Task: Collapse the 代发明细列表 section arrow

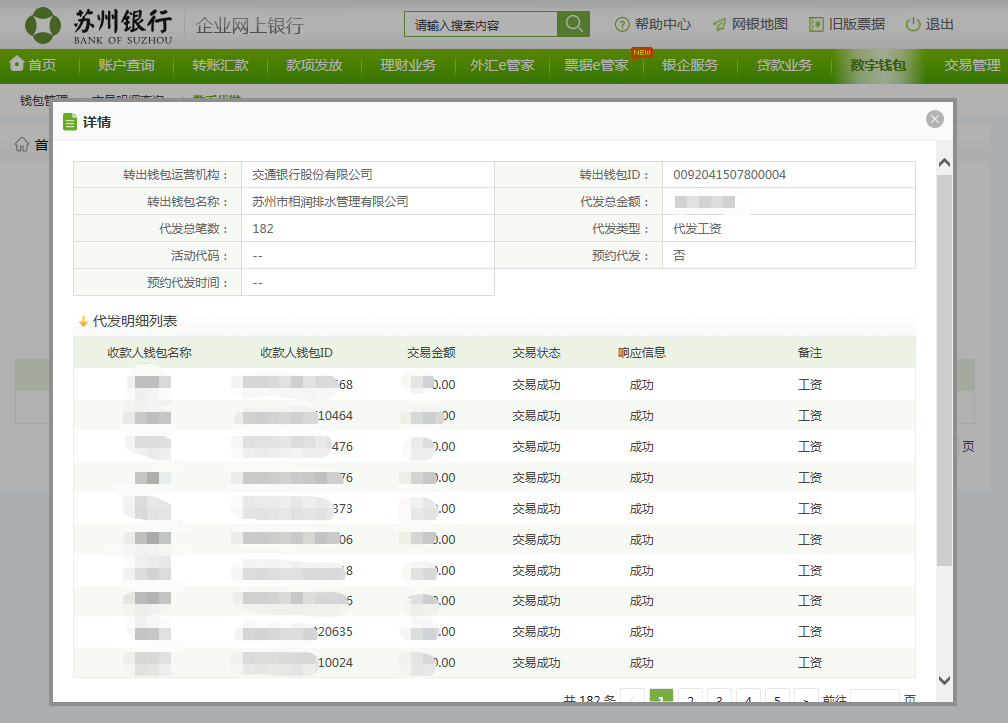Action: click(83, 322)
